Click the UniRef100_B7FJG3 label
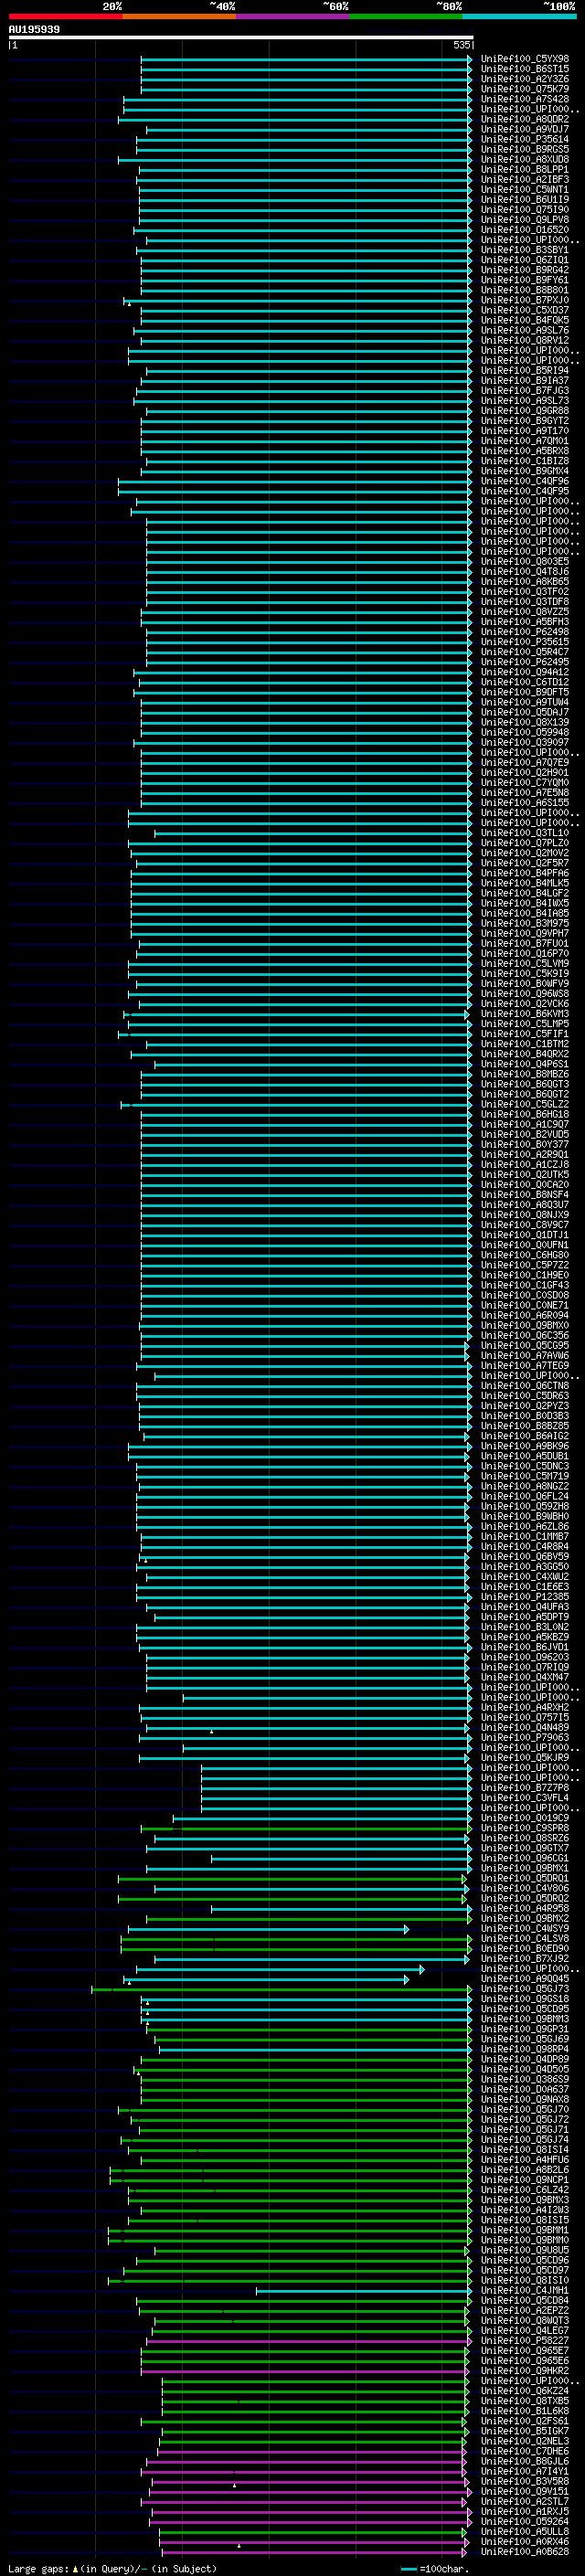The width and height of the screenshot is (585, 2576). [x=525, y=391]
